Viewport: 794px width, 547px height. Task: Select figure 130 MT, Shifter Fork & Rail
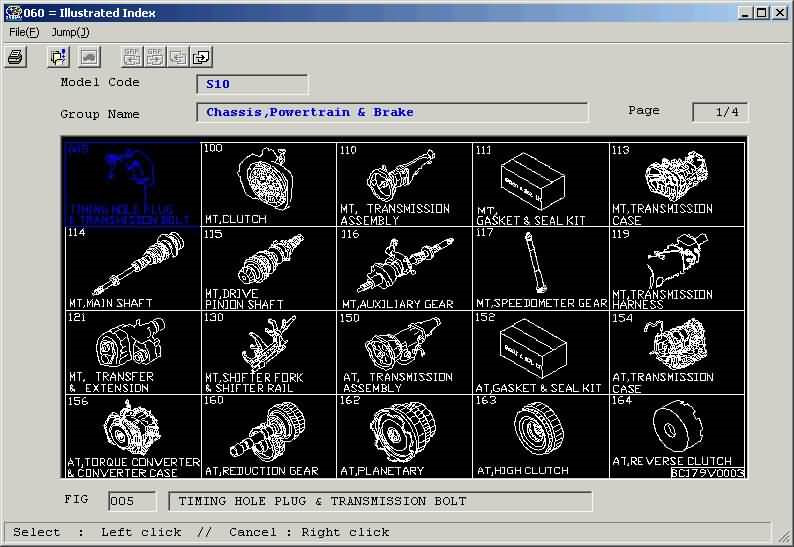coord(269,353)
